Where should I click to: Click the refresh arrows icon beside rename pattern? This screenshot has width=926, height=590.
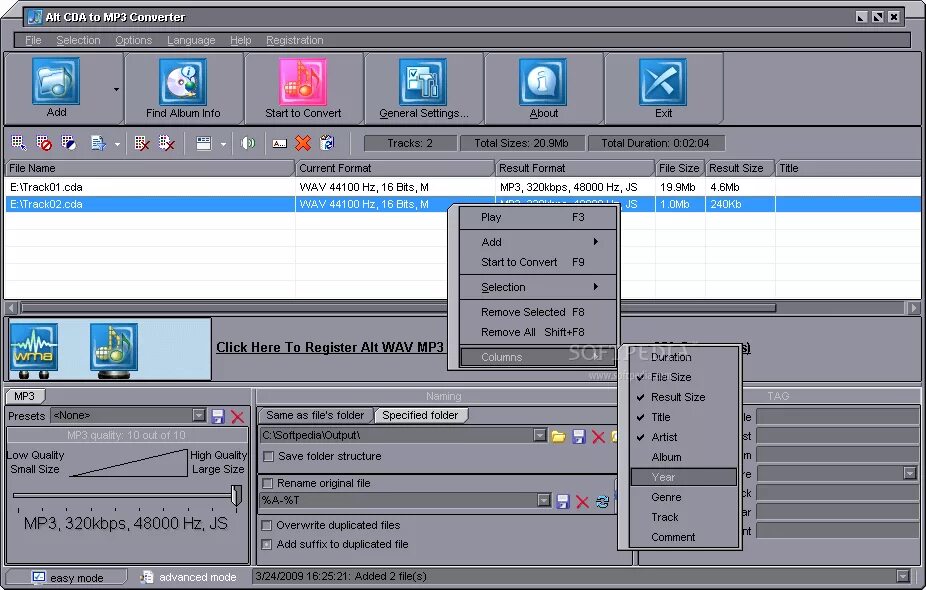[602, 501]
